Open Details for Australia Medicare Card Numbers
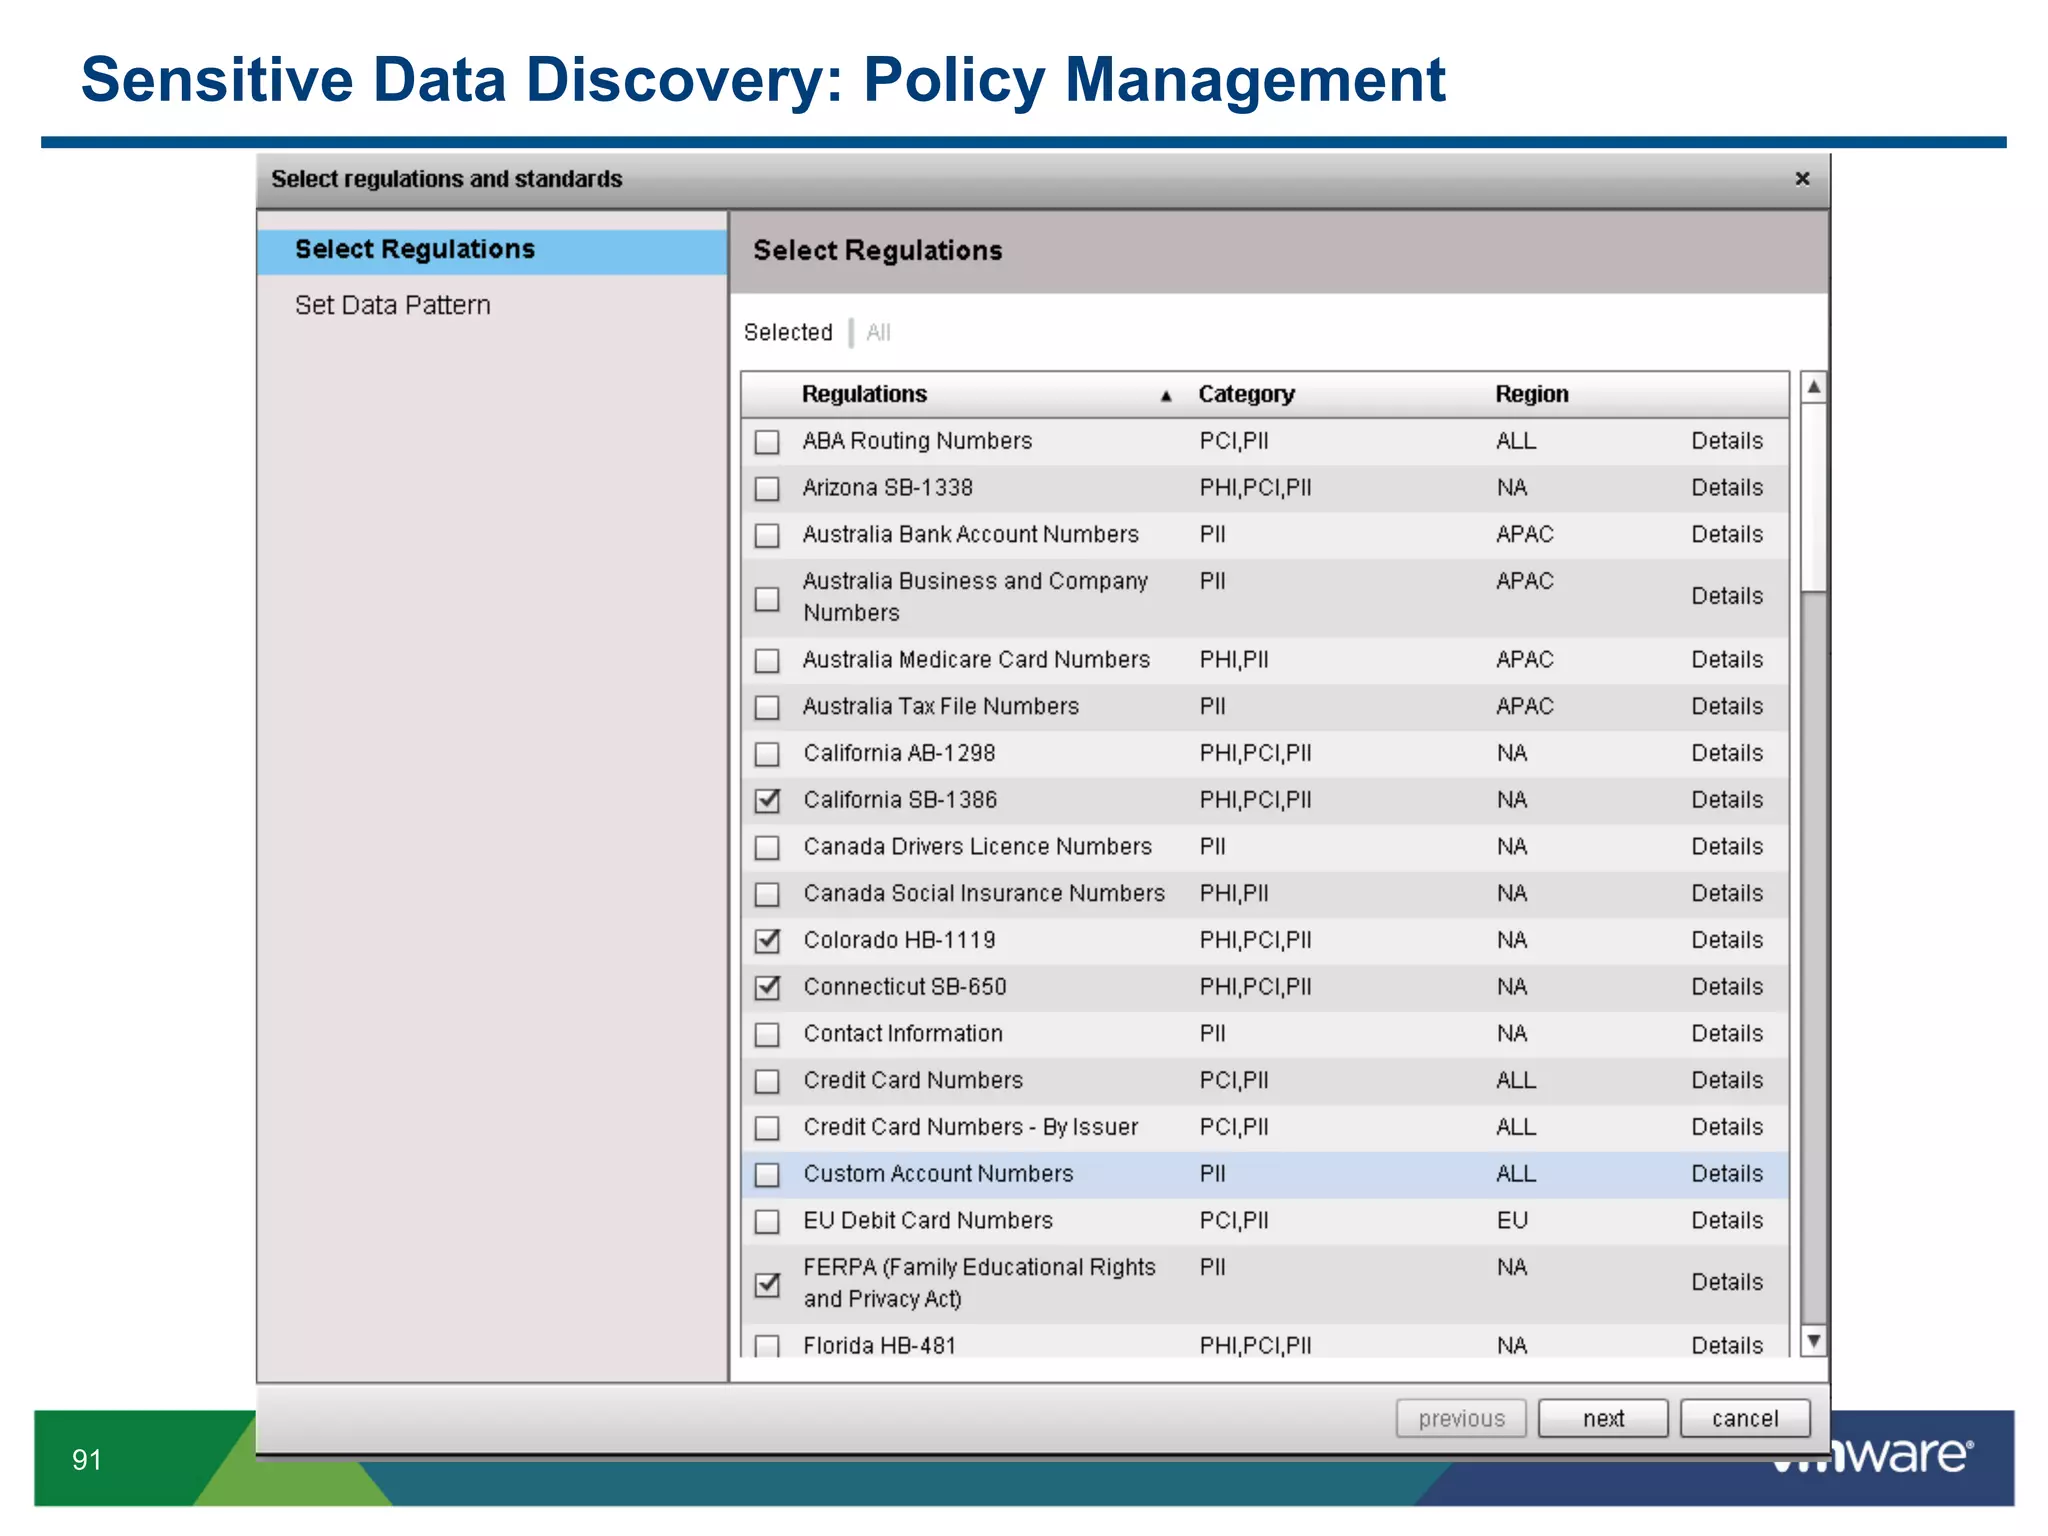Screen dimensions: 2048x1536 (1727, 660)
